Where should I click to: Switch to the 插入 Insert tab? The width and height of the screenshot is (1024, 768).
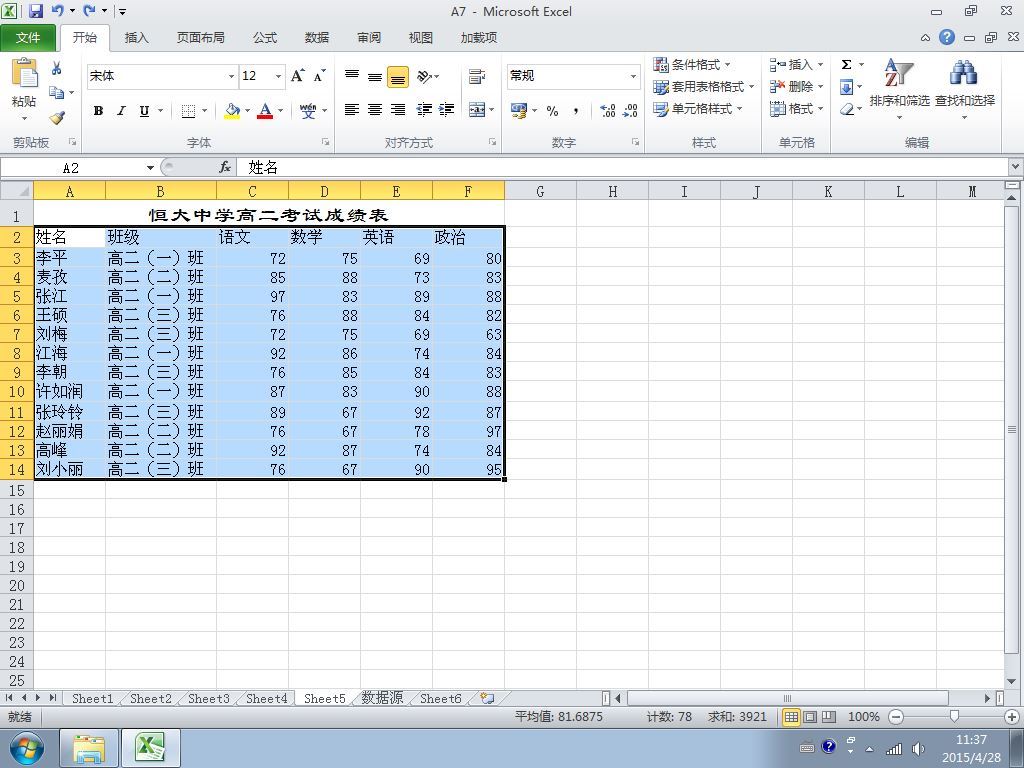[136, 38]
